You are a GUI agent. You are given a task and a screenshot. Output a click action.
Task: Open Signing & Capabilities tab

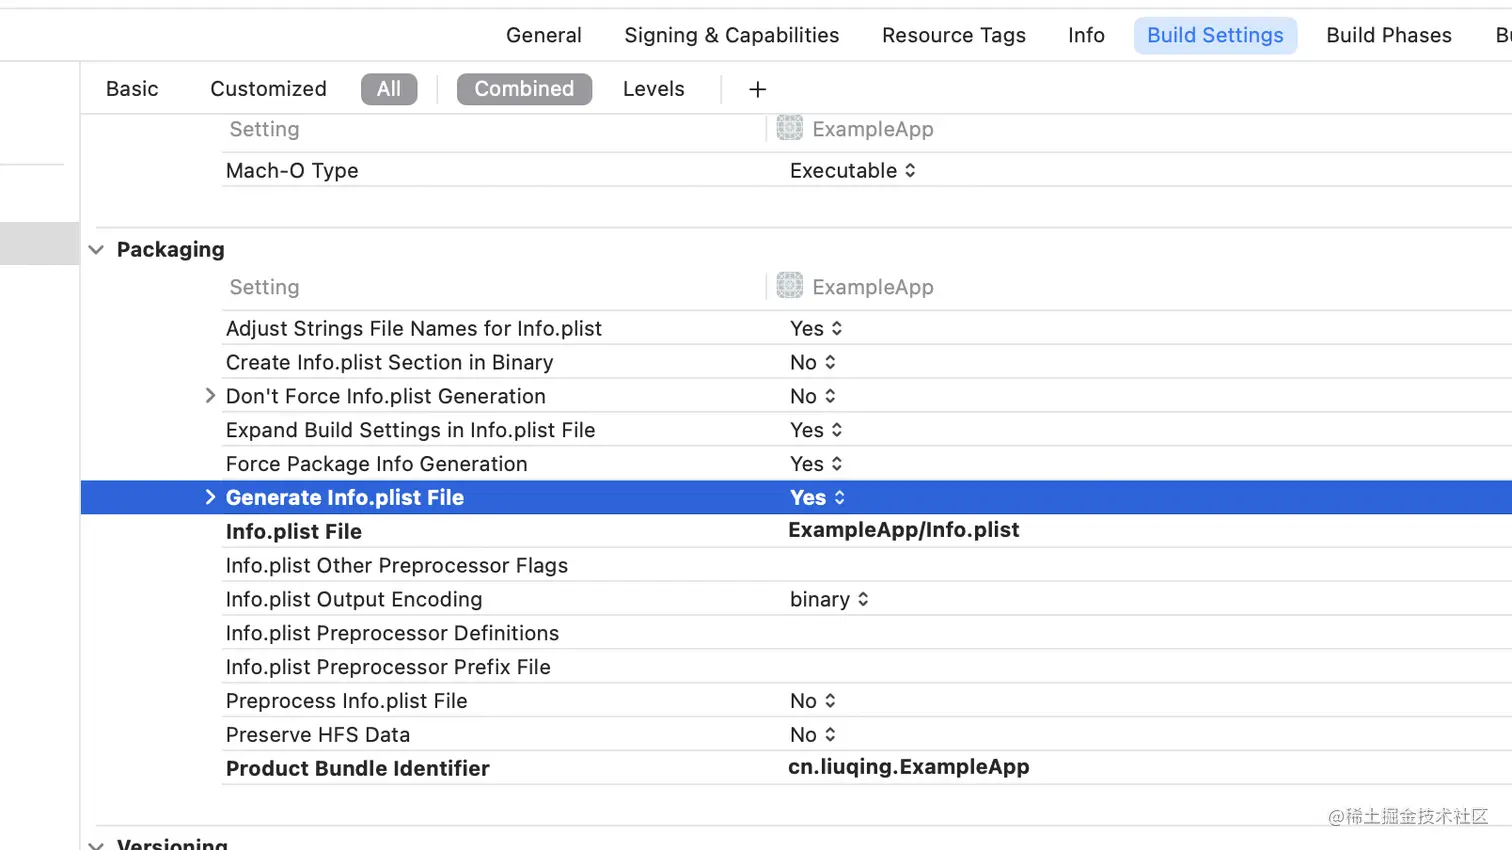(x=731, y=36)
